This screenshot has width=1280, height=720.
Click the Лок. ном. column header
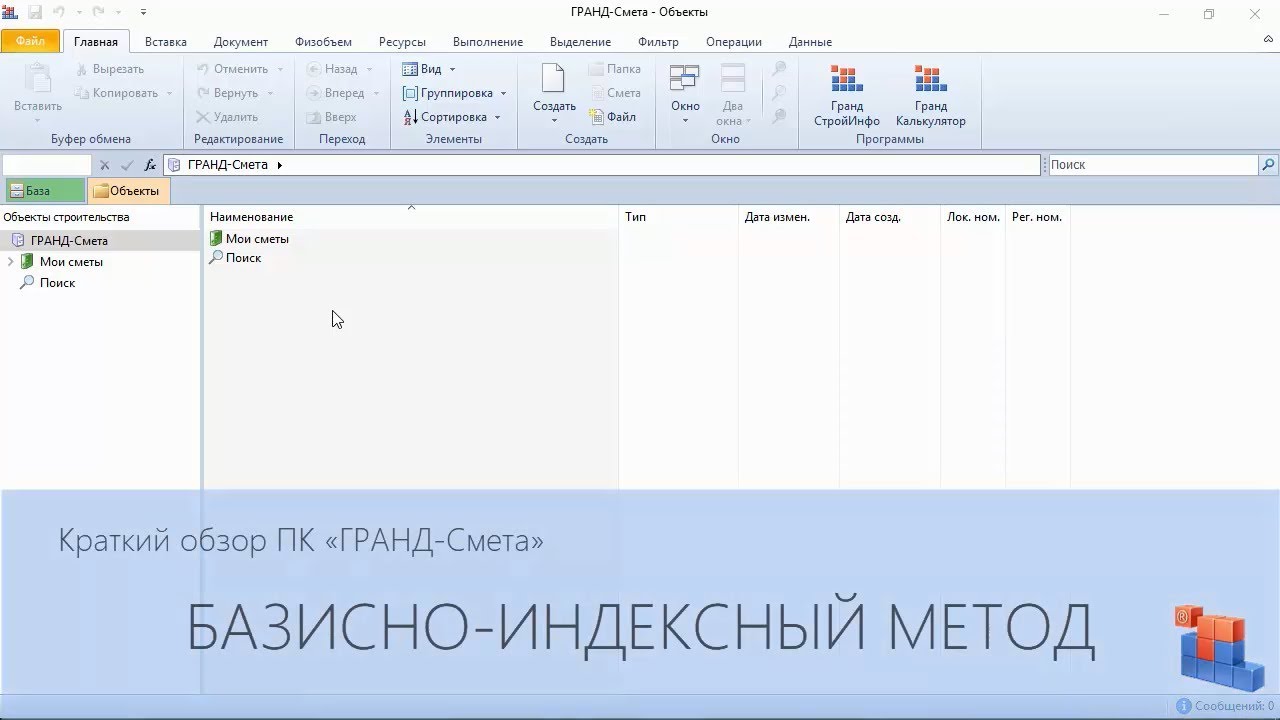point(973,217)
